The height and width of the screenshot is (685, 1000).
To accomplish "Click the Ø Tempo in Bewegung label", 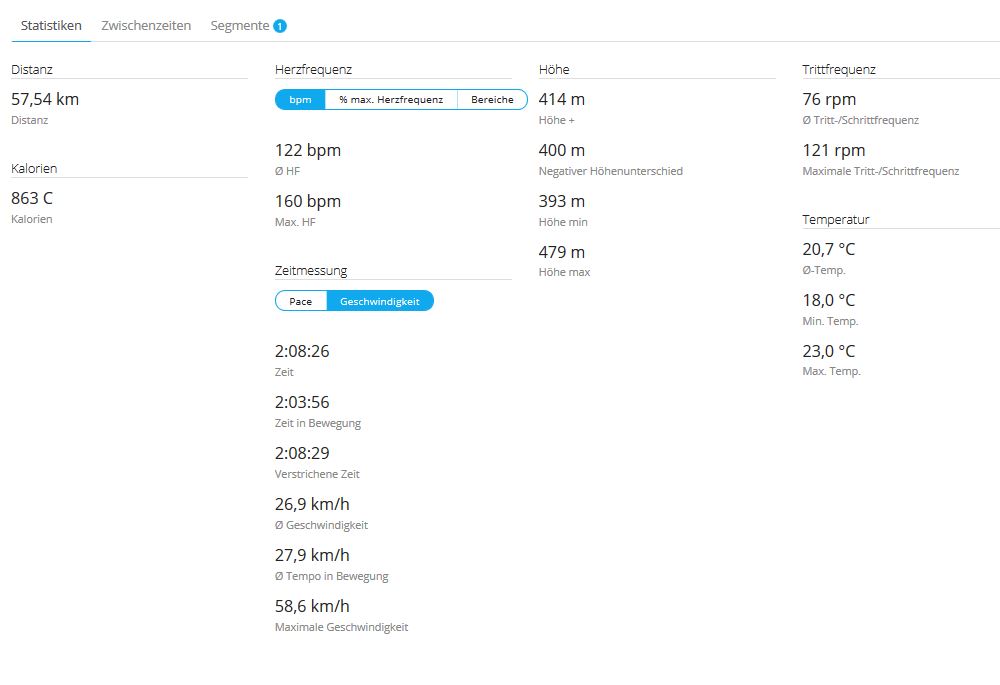I will [x=332, y=576].
